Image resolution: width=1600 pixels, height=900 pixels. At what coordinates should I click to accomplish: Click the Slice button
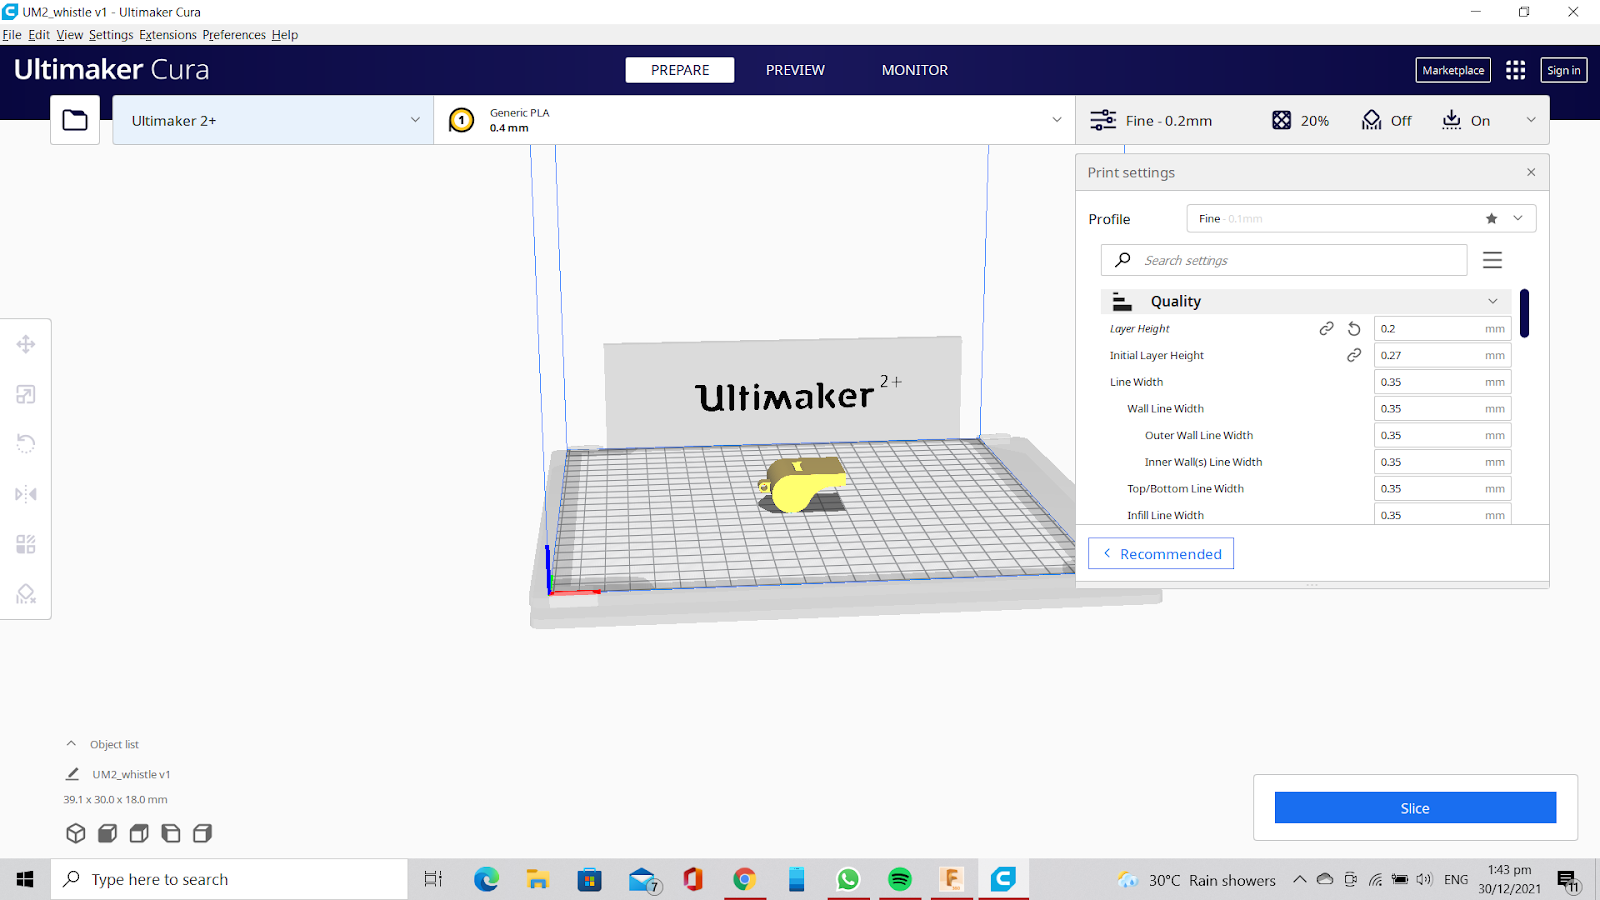pos(1415,808)
